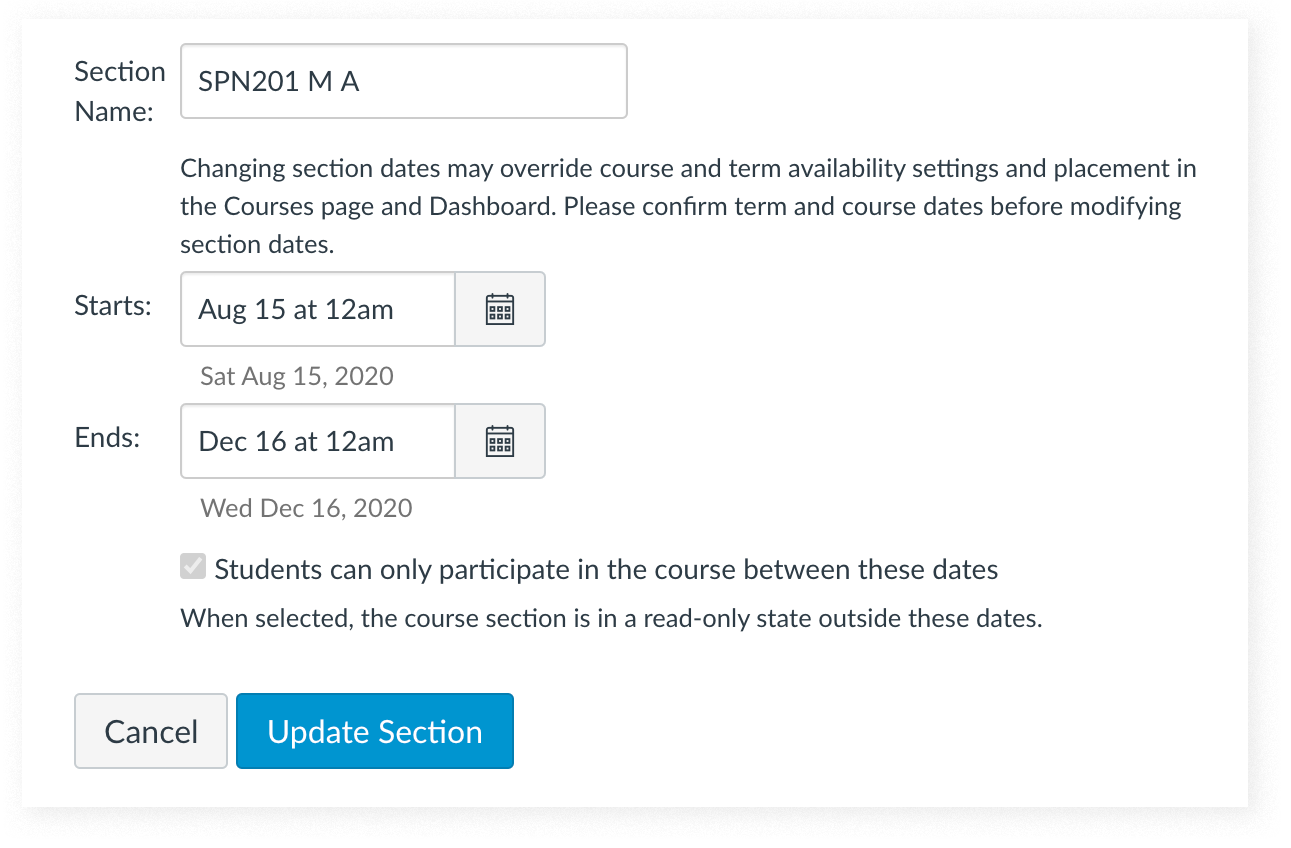This screenshot has height=848, width=1291.
Task: Click inside the Ends date field
Action: point(317,441)
